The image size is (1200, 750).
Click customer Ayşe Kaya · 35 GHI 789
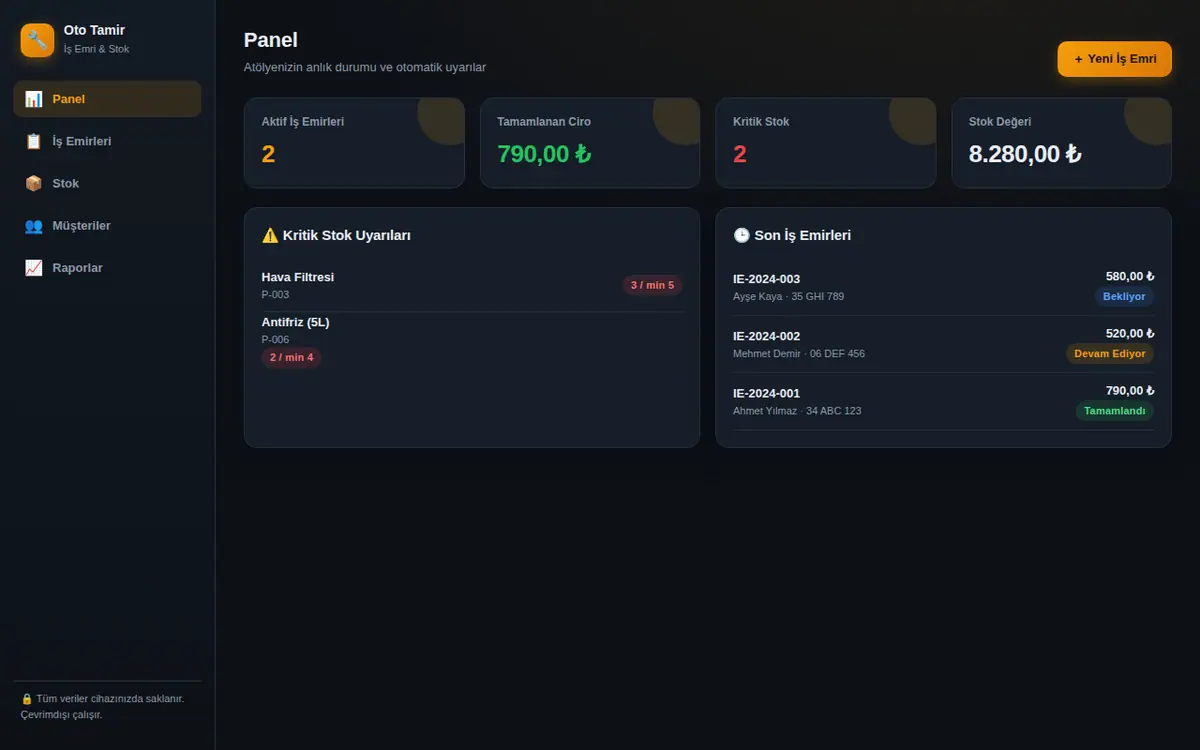[788, 297]
